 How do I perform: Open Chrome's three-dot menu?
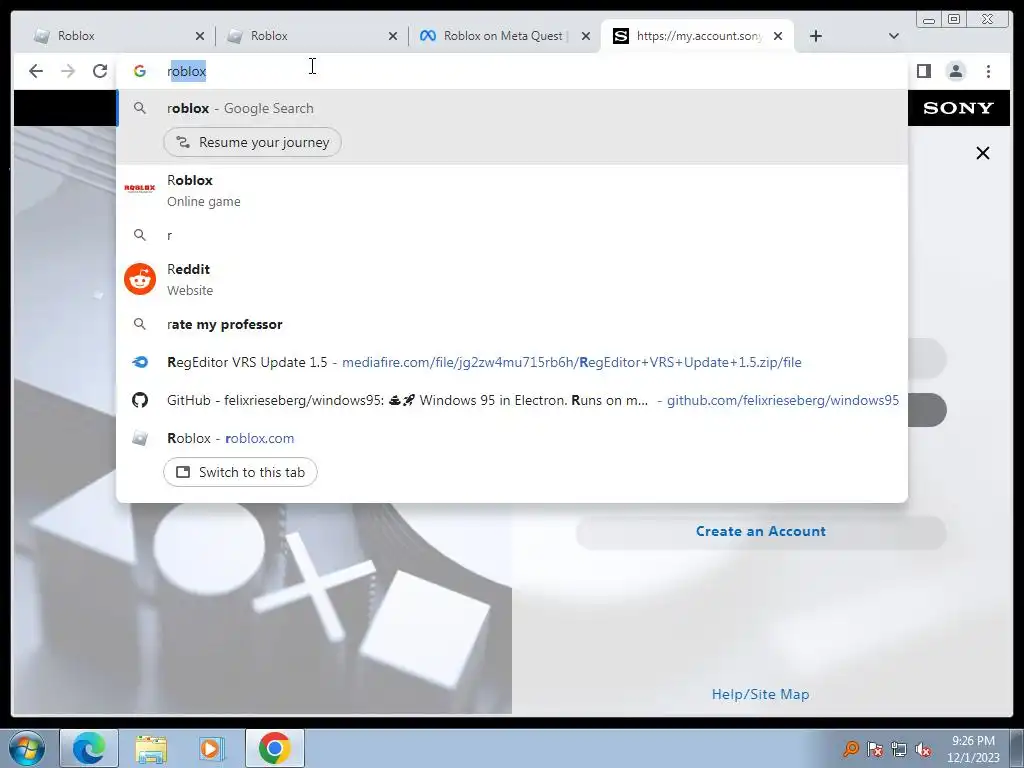(x=988, y=71)
